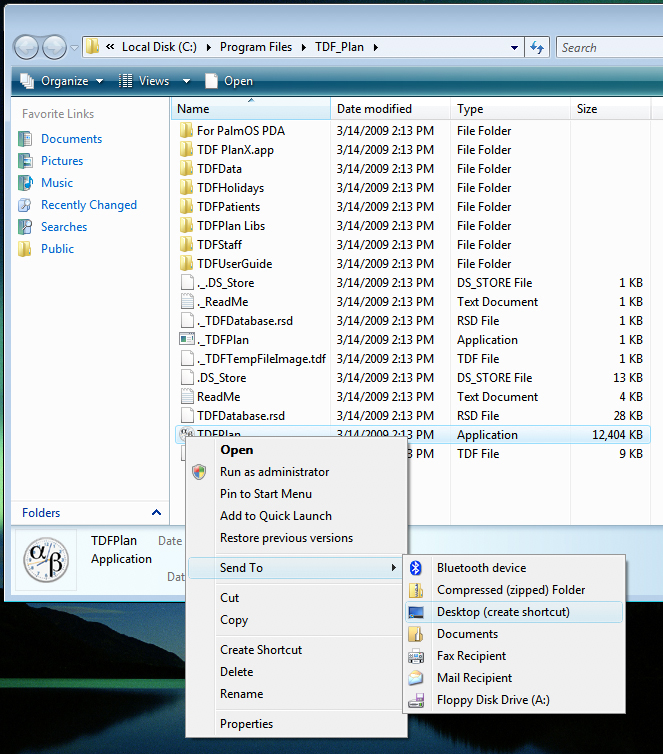Click the double-chevron breadcrumb overflow
Image resolution: width=663 pixels, height=754 pixels.
(x=110, y=47)
